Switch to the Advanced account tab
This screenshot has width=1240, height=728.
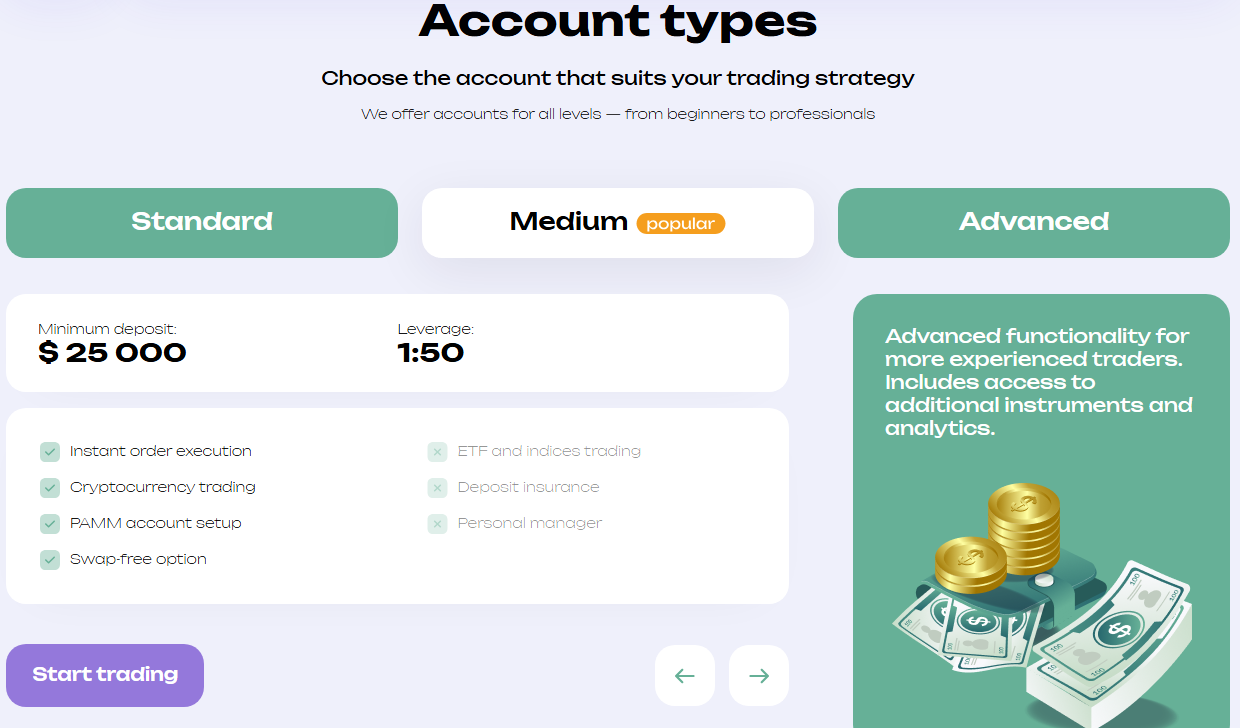click(x=1034, y=223)
